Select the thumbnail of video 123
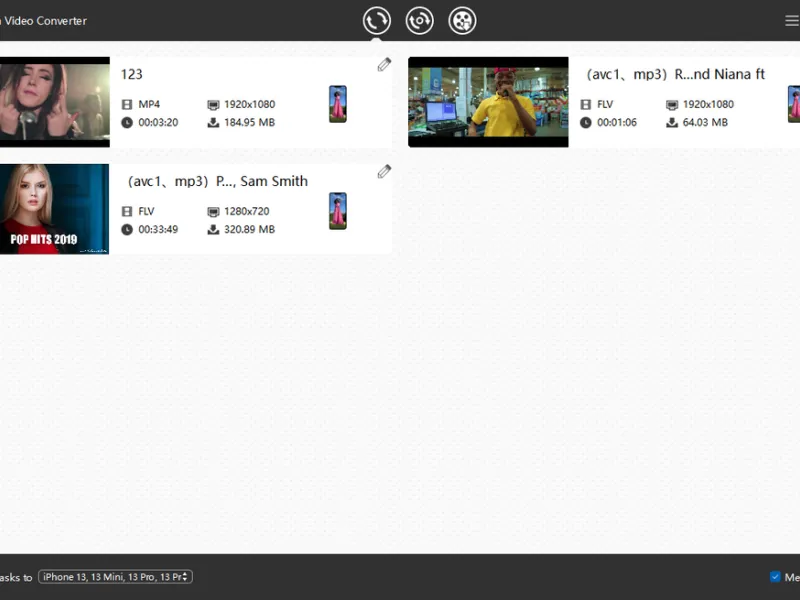The width and height of the screenshot is (800, 600). click(x=55, y=102)
